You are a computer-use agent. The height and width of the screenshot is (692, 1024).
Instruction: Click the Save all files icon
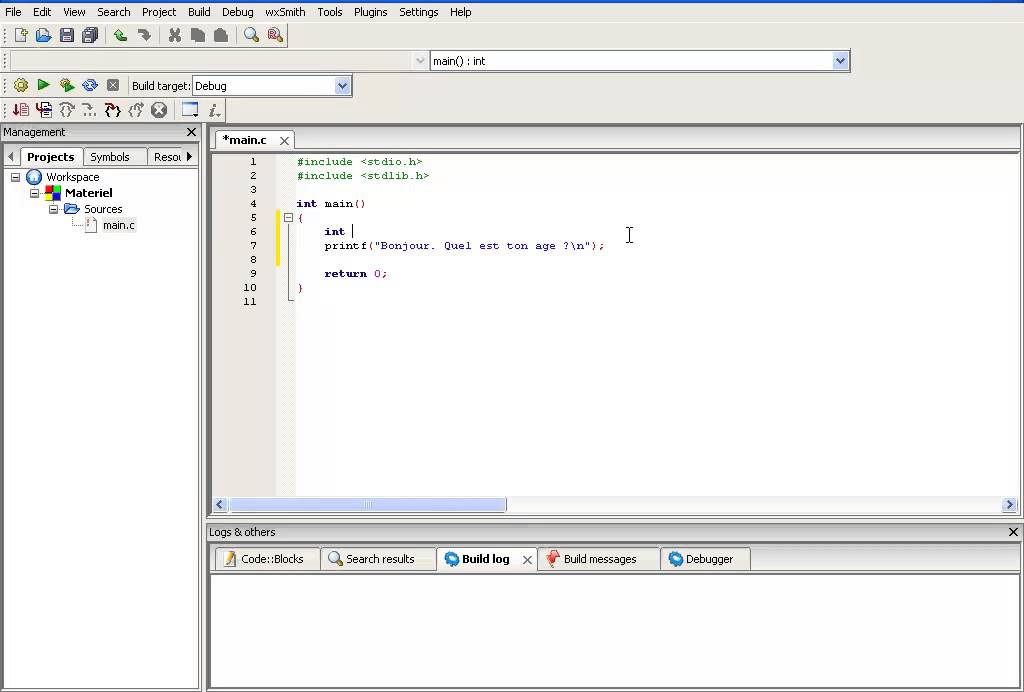click(90, 35)
